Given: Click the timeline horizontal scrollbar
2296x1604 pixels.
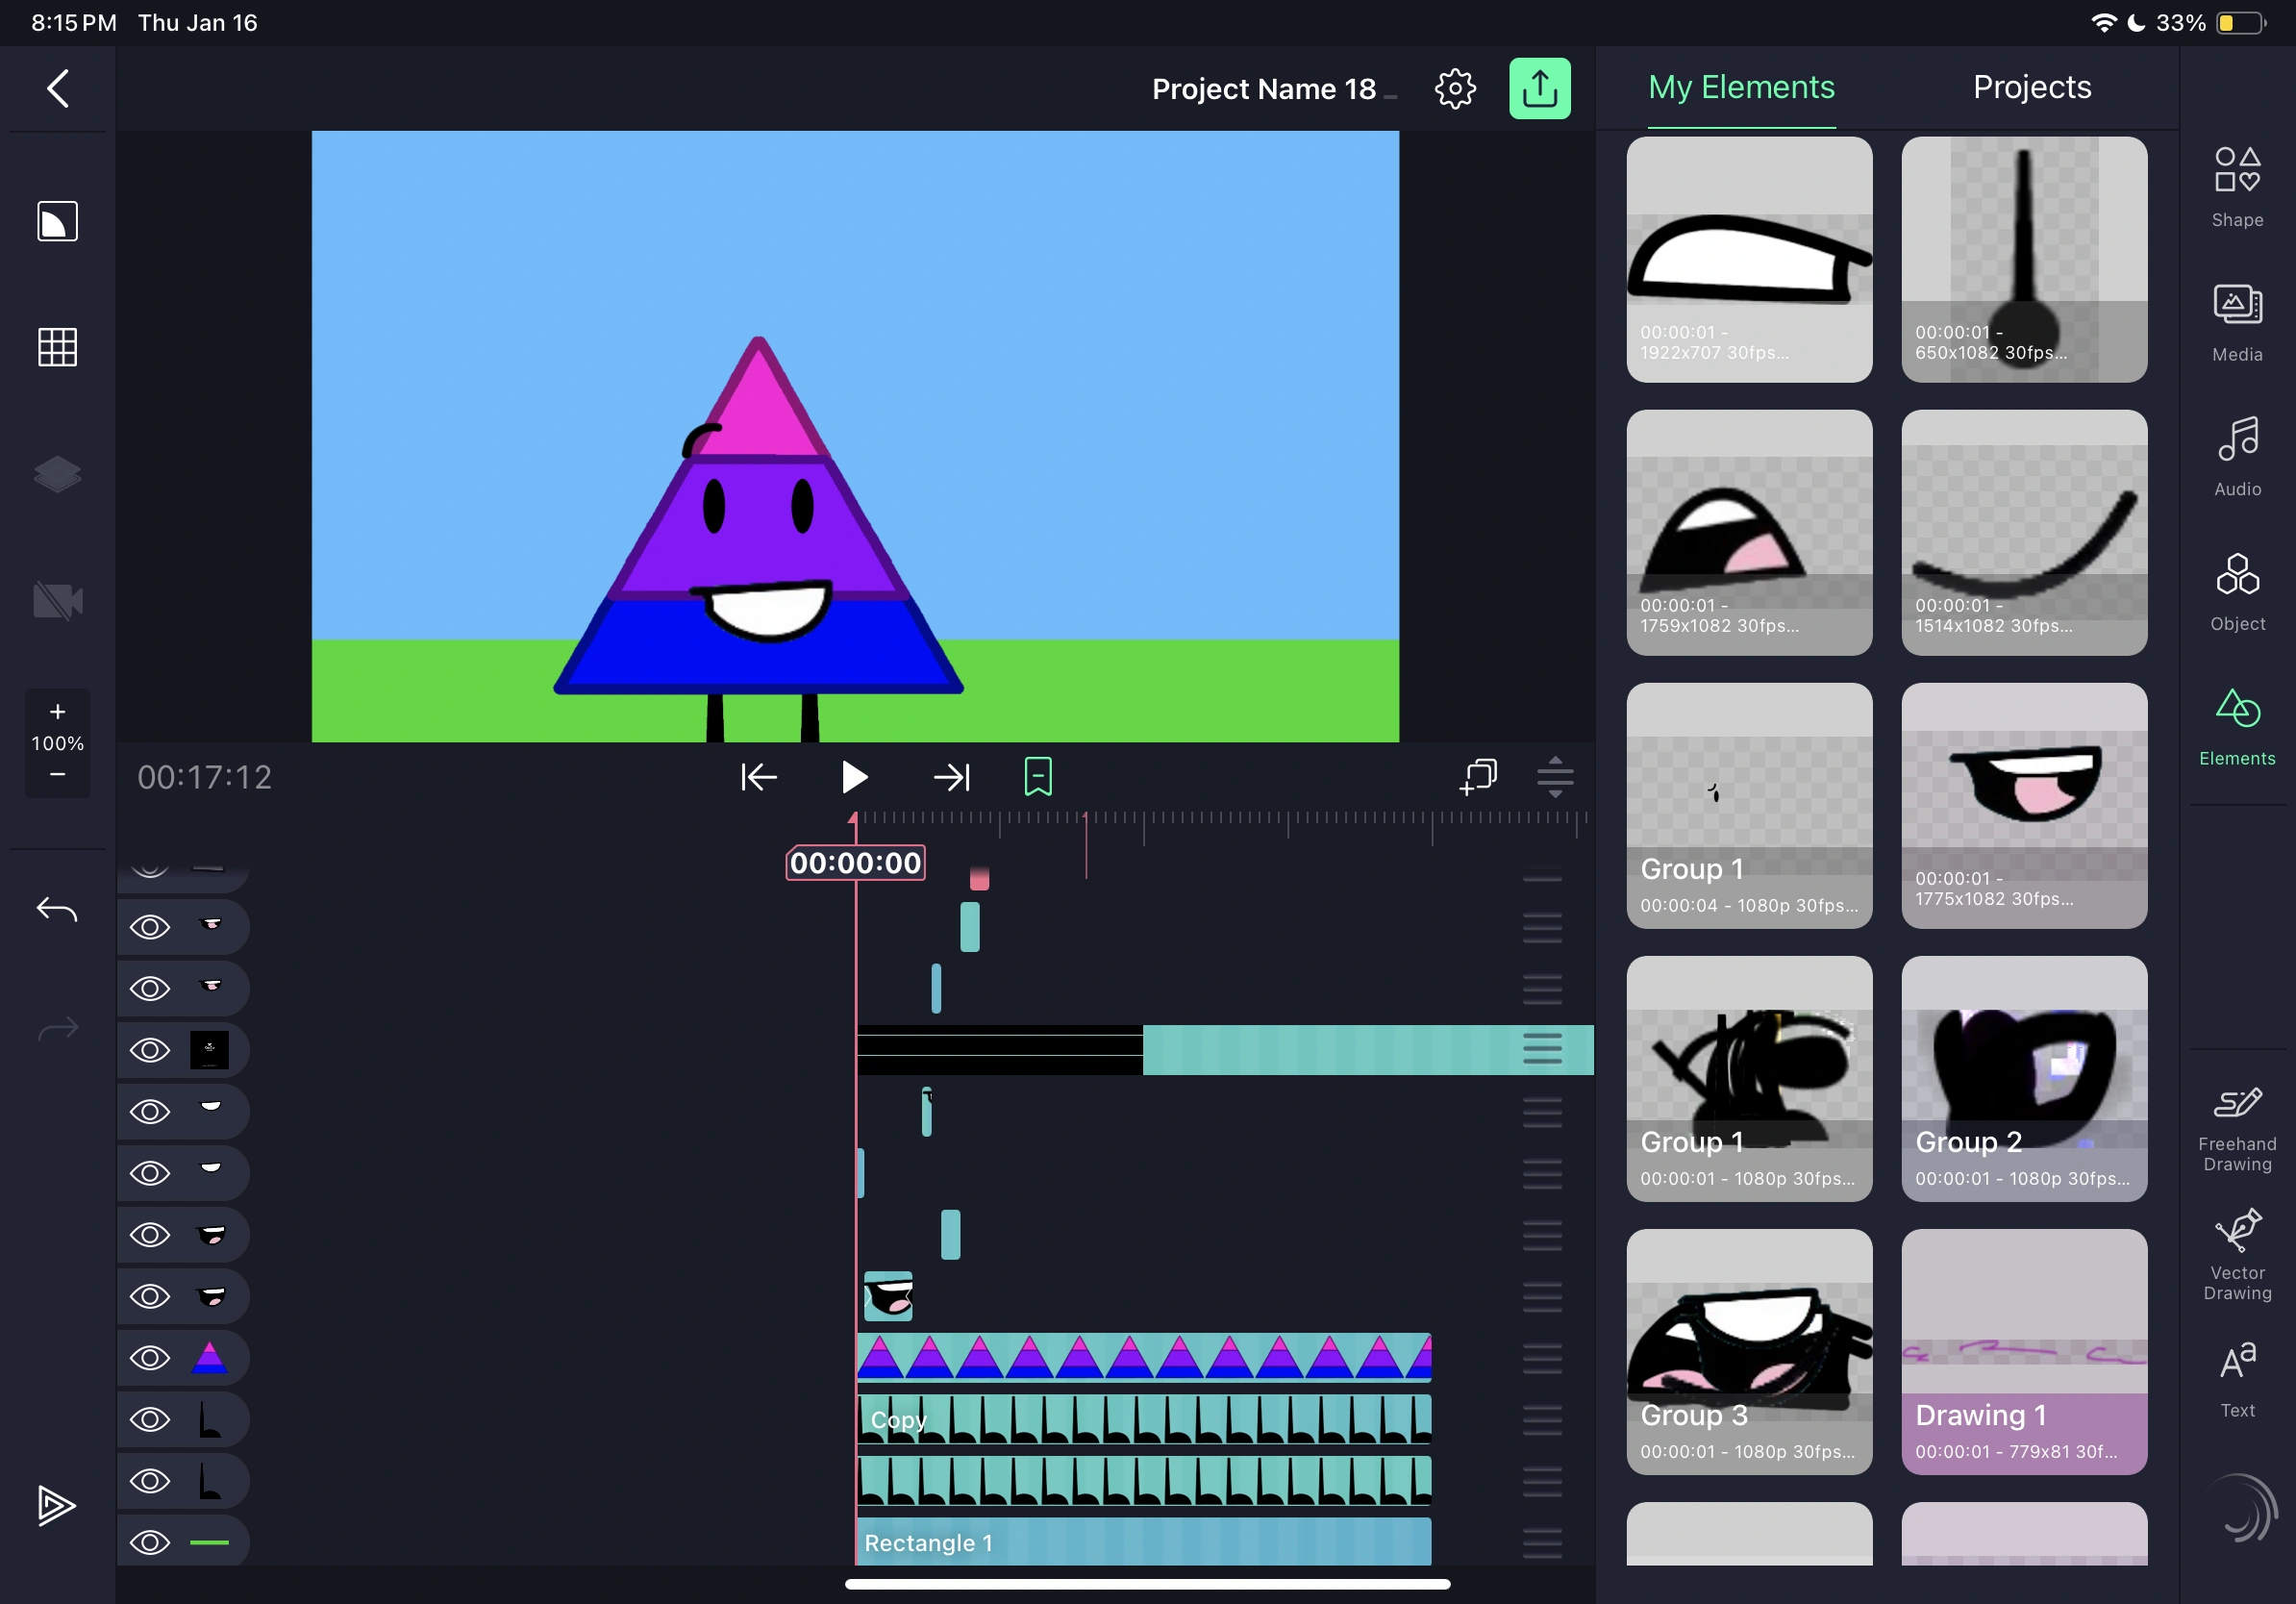Looking at the screenshot, I should [x=1147, y=1584].
